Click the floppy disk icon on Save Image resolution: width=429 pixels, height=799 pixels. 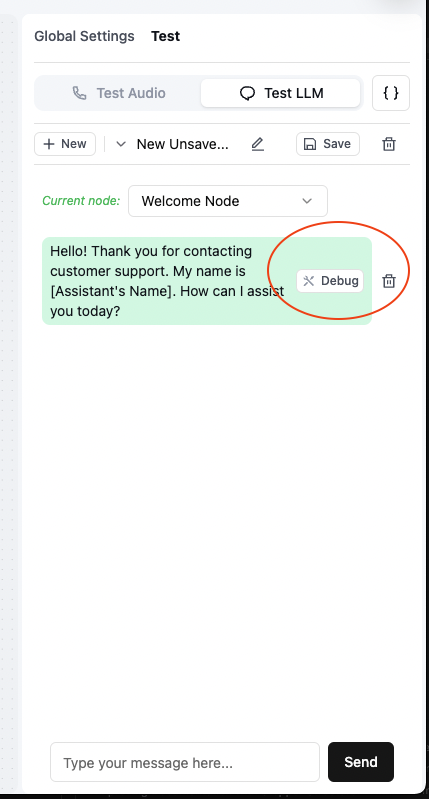pyautogui.click(x=309, y=144)
